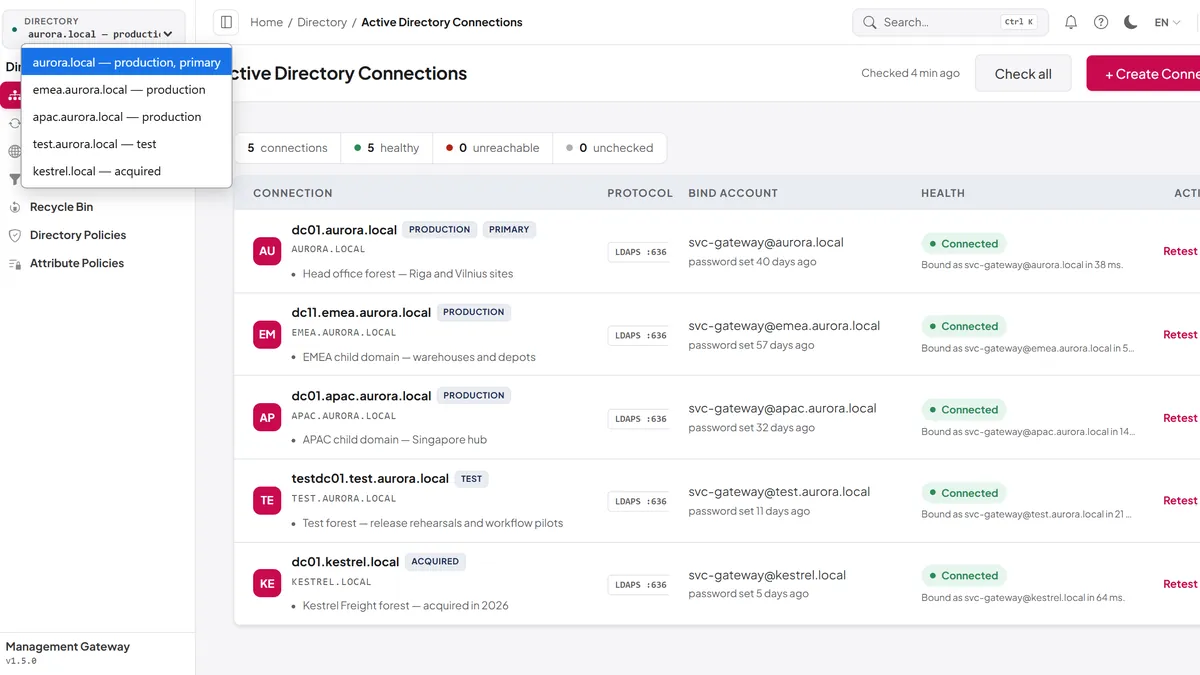Retest the testdc01.test.aurora.local connection
Viewport: 1200px width, 675px height.
pyautogui.click(x=1180, y=500)
